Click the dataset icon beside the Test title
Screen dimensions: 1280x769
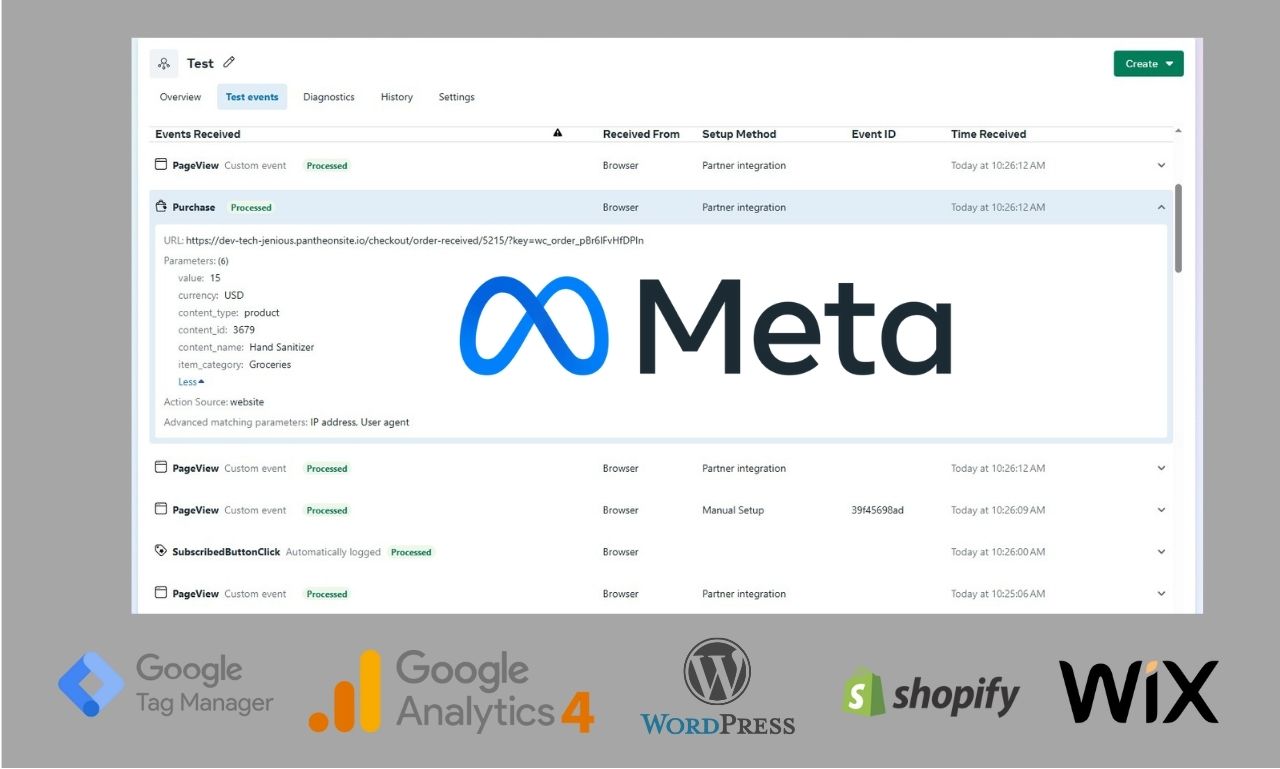point(164,64)
